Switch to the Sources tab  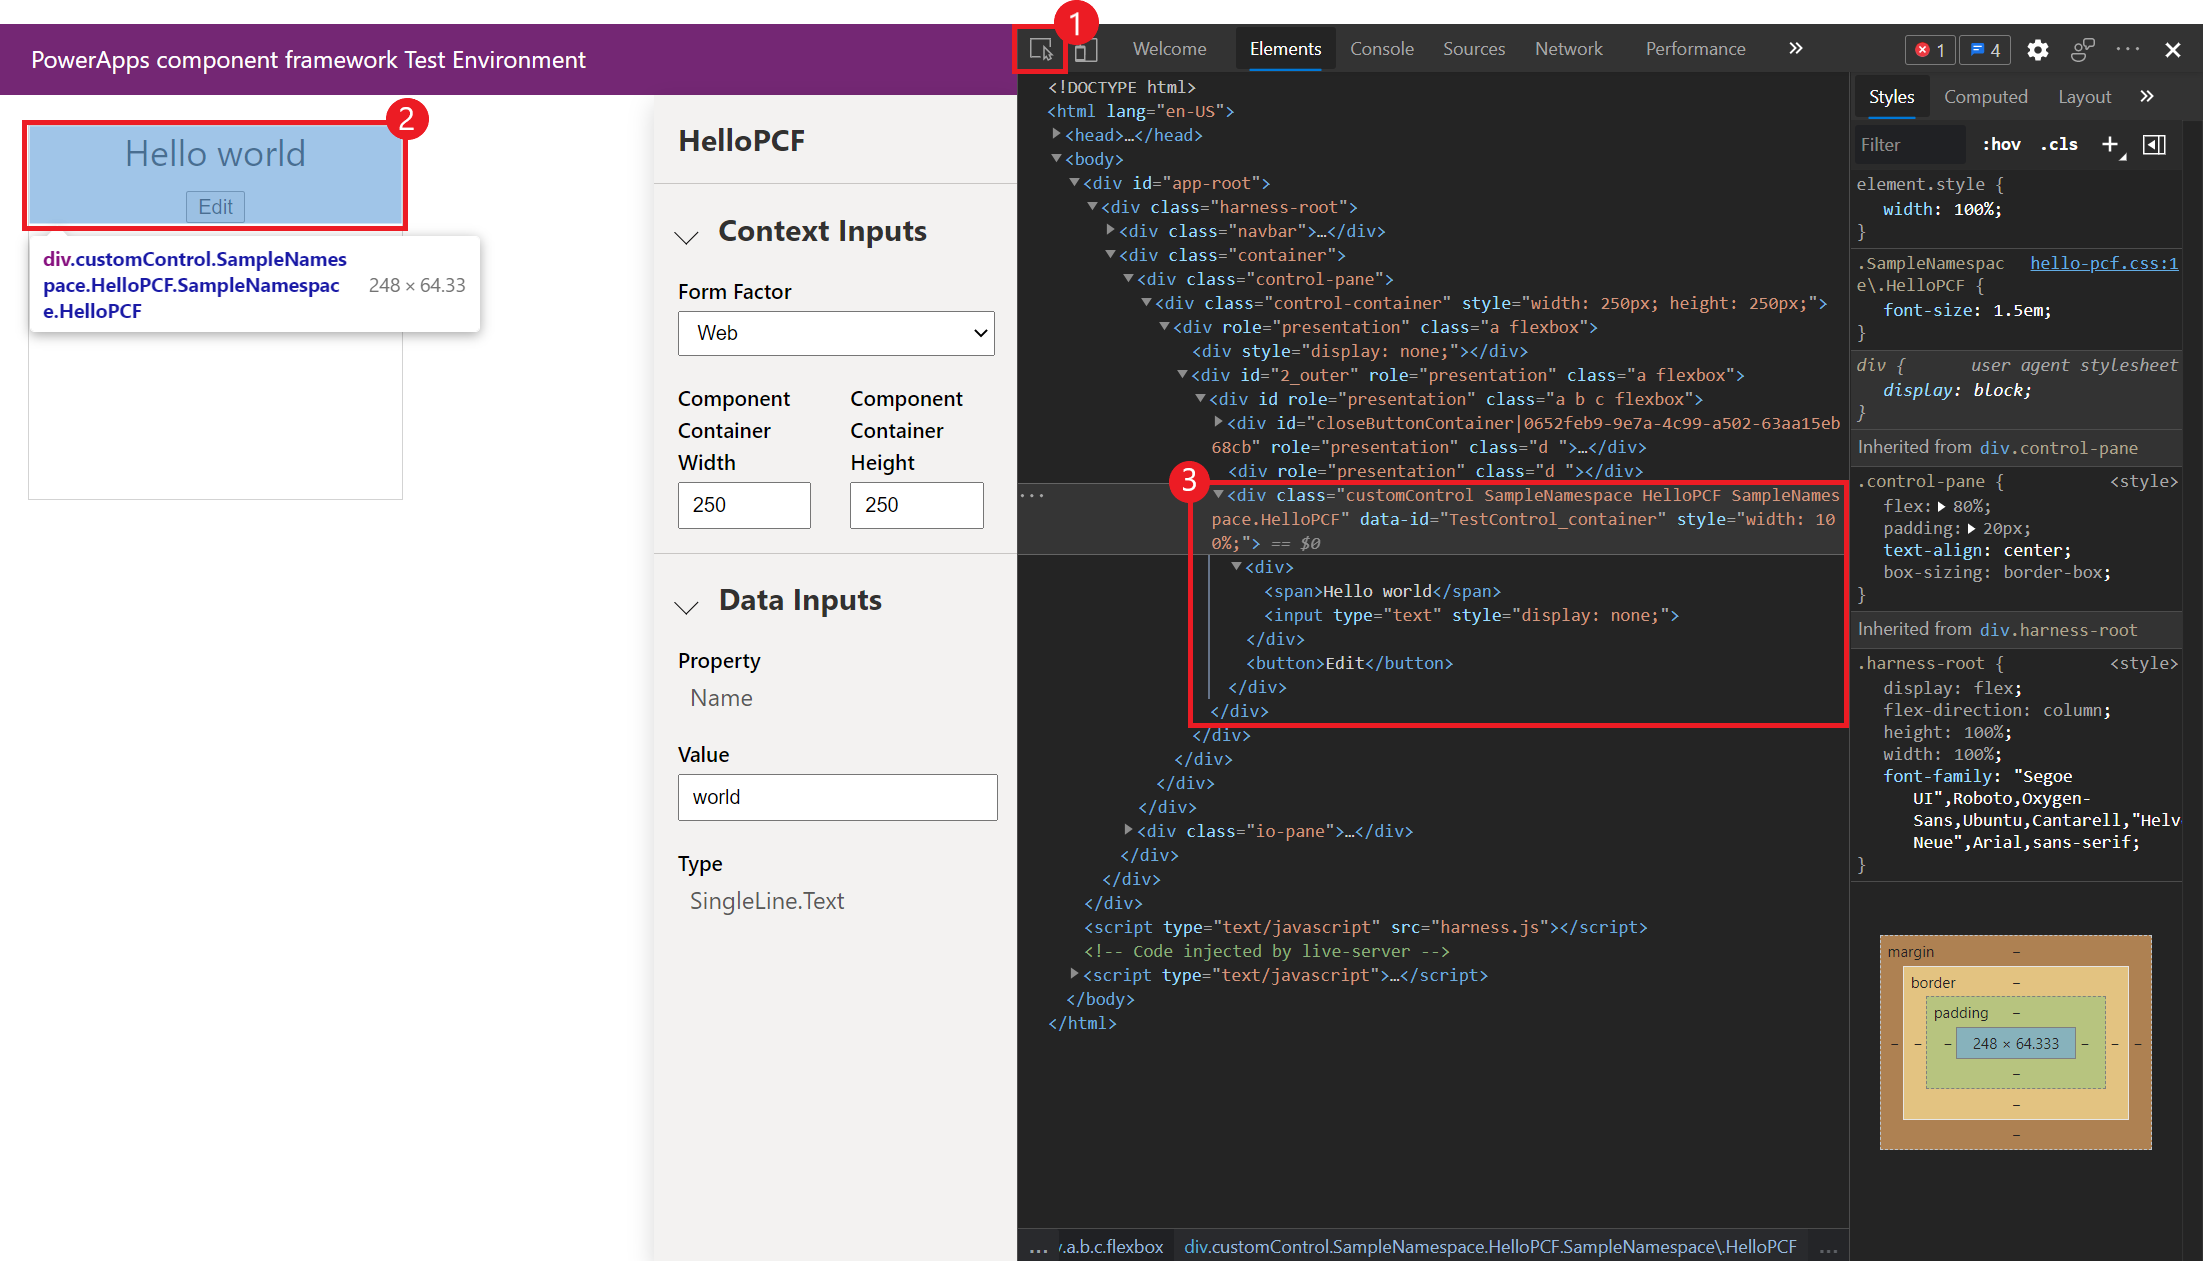(1473, 48)
